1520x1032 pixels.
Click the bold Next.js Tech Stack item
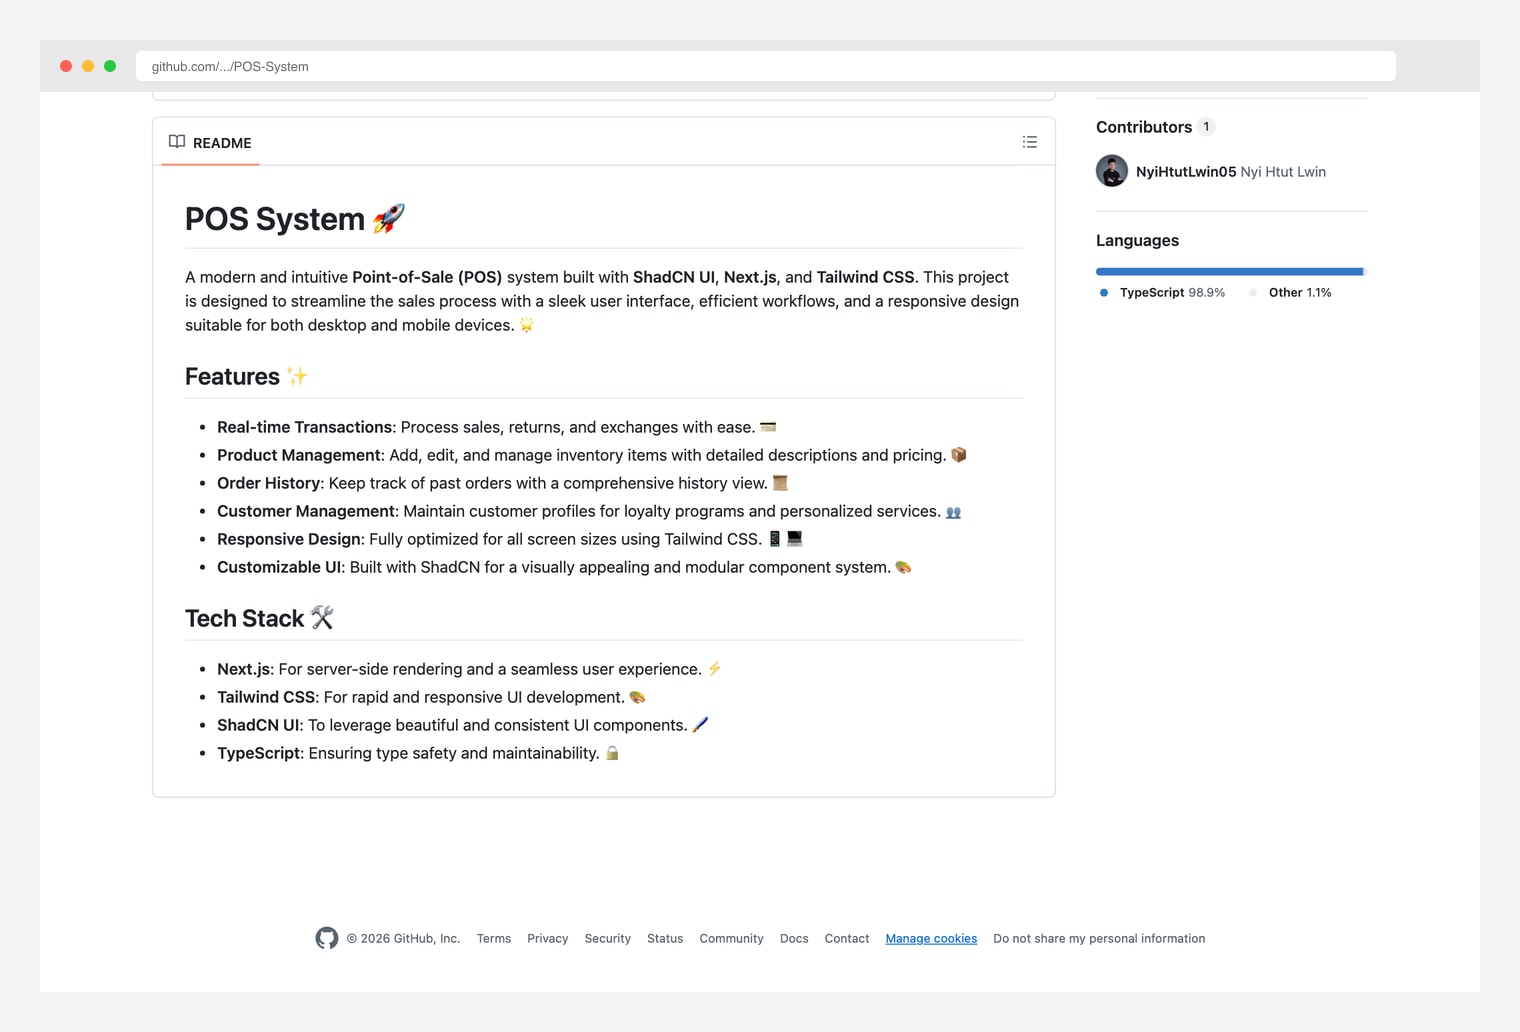point(243,669)
